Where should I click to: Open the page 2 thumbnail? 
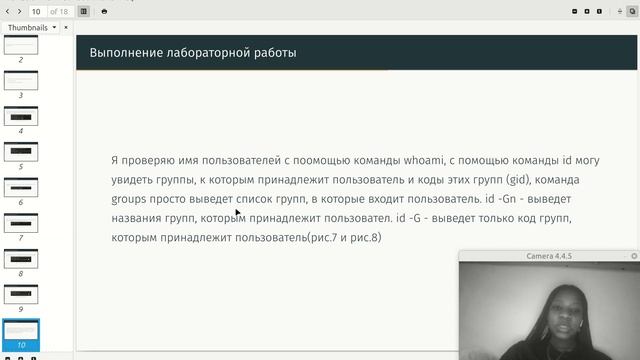21,45
